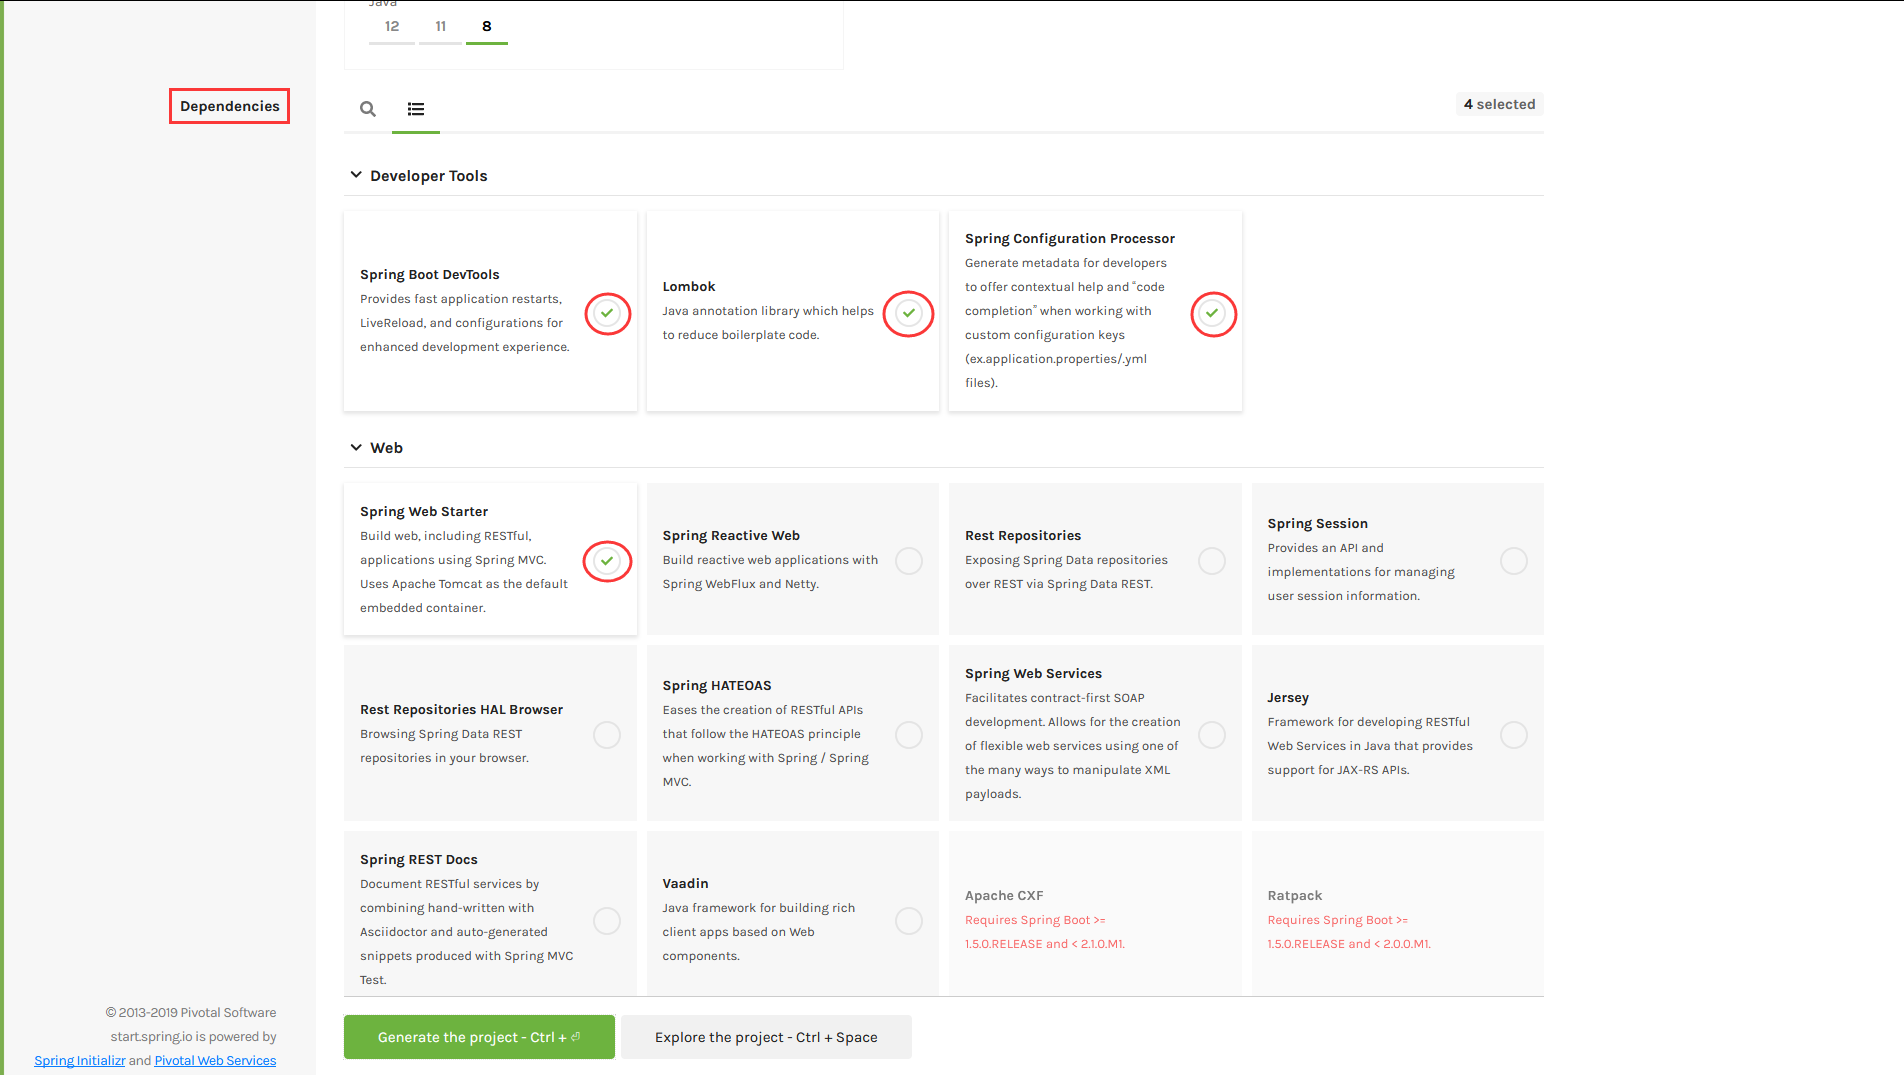Deselect Spring Boot DevTools checkmark
The image size is (1904, 1075).
coord(607,313)
